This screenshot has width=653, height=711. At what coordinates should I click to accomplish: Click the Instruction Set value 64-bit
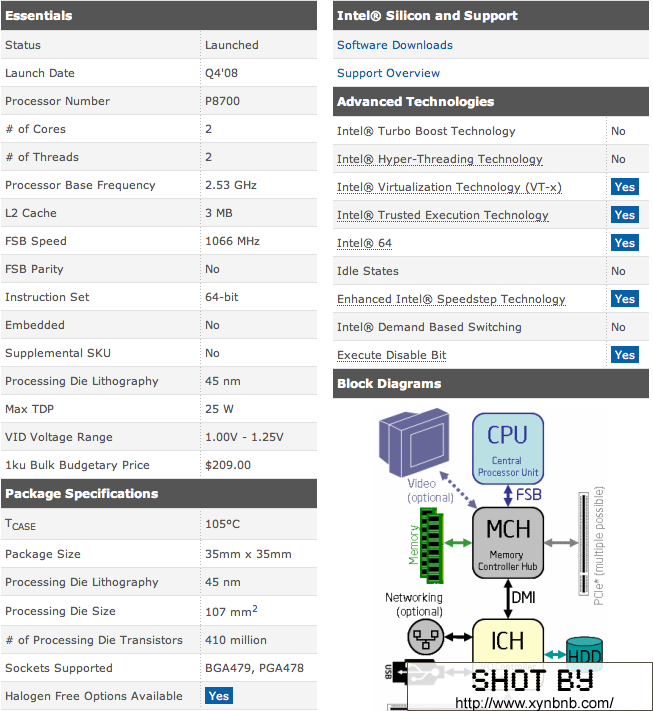point(221,297)
